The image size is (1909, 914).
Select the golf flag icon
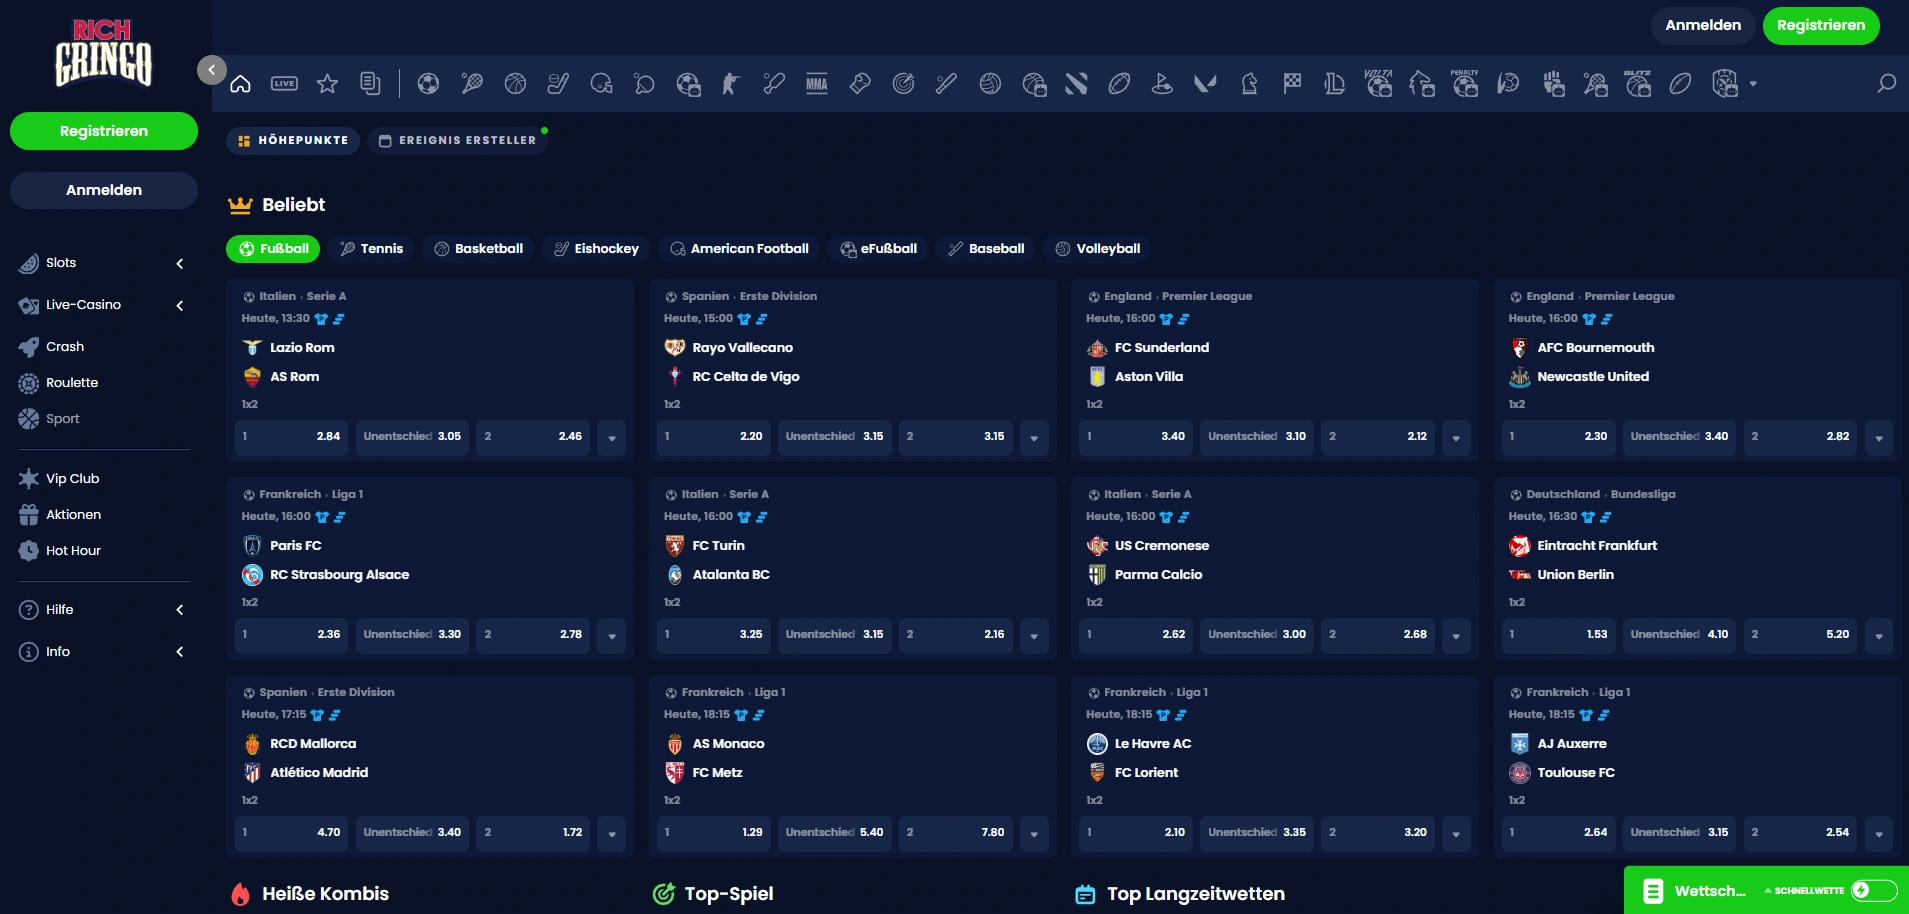click(1162, 84)
